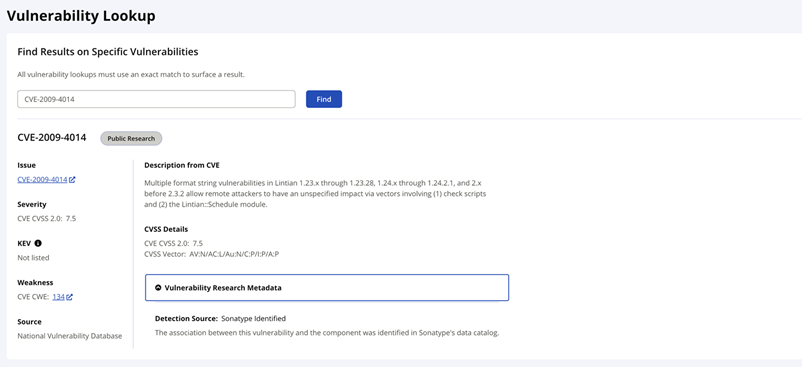802x367 pixels.
Task: Open the CWE 134 weakness link
Action: (x=58, y=297)
